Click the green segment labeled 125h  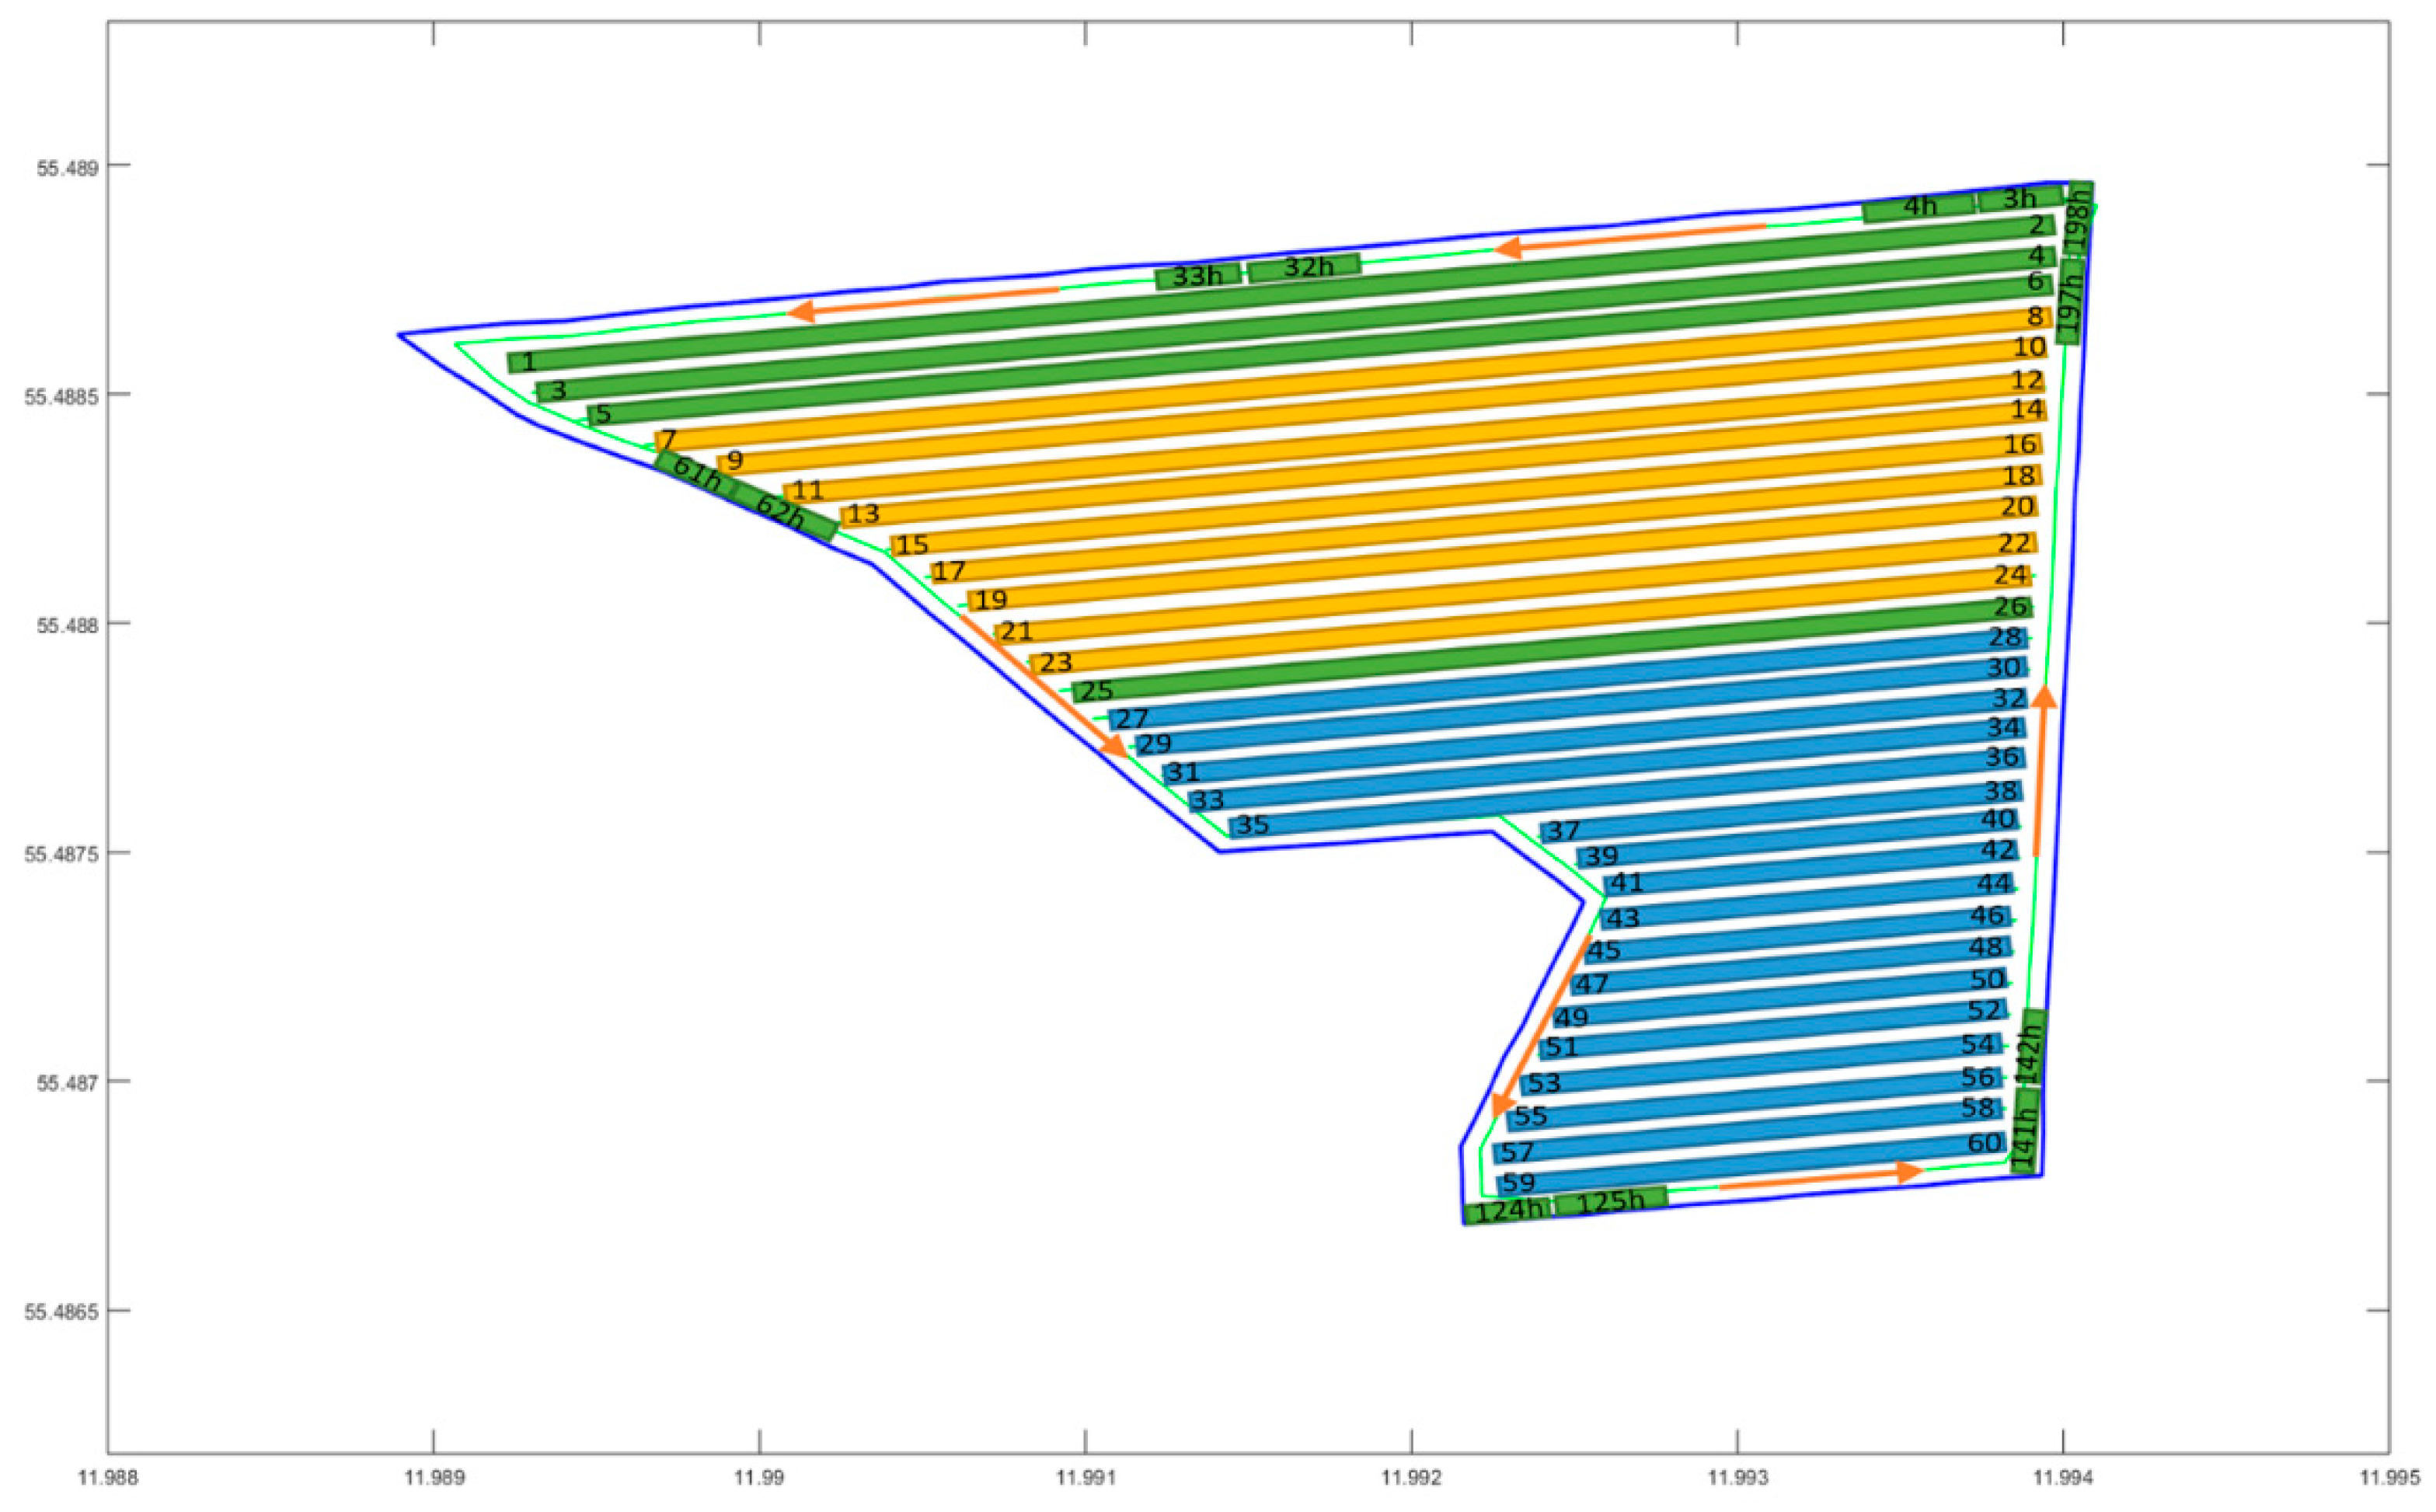tap(1610, 1201)
